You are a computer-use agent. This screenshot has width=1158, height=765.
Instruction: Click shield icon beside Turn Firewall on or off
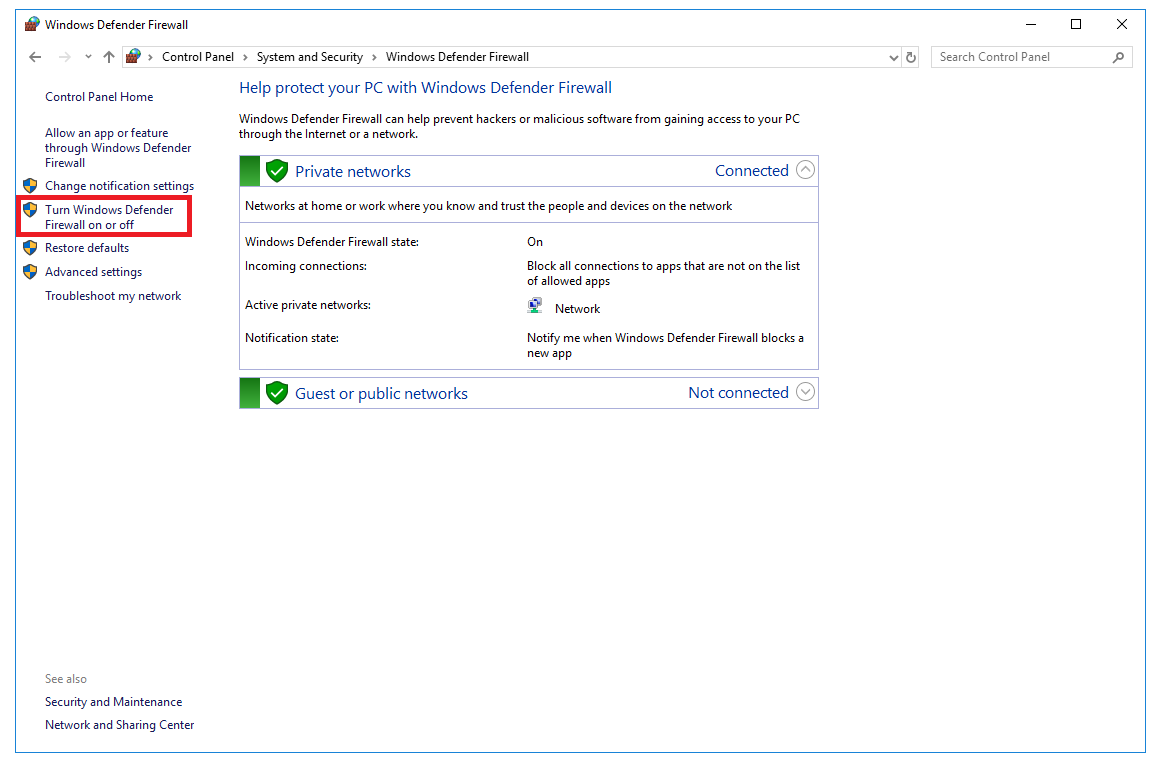[x=30, y=210]
